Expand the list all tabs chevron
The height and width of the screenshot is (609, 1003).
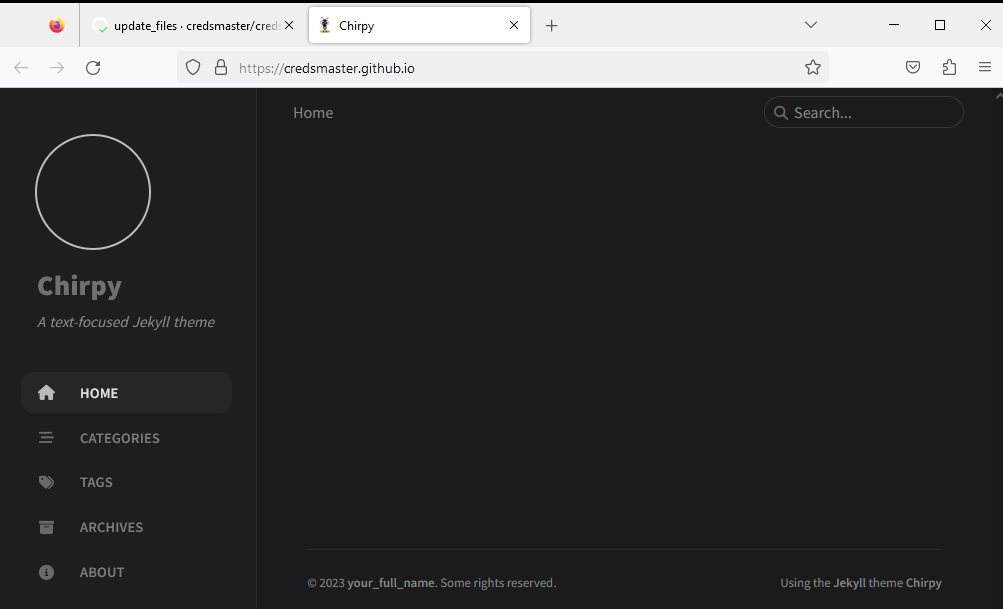point(811,25)
